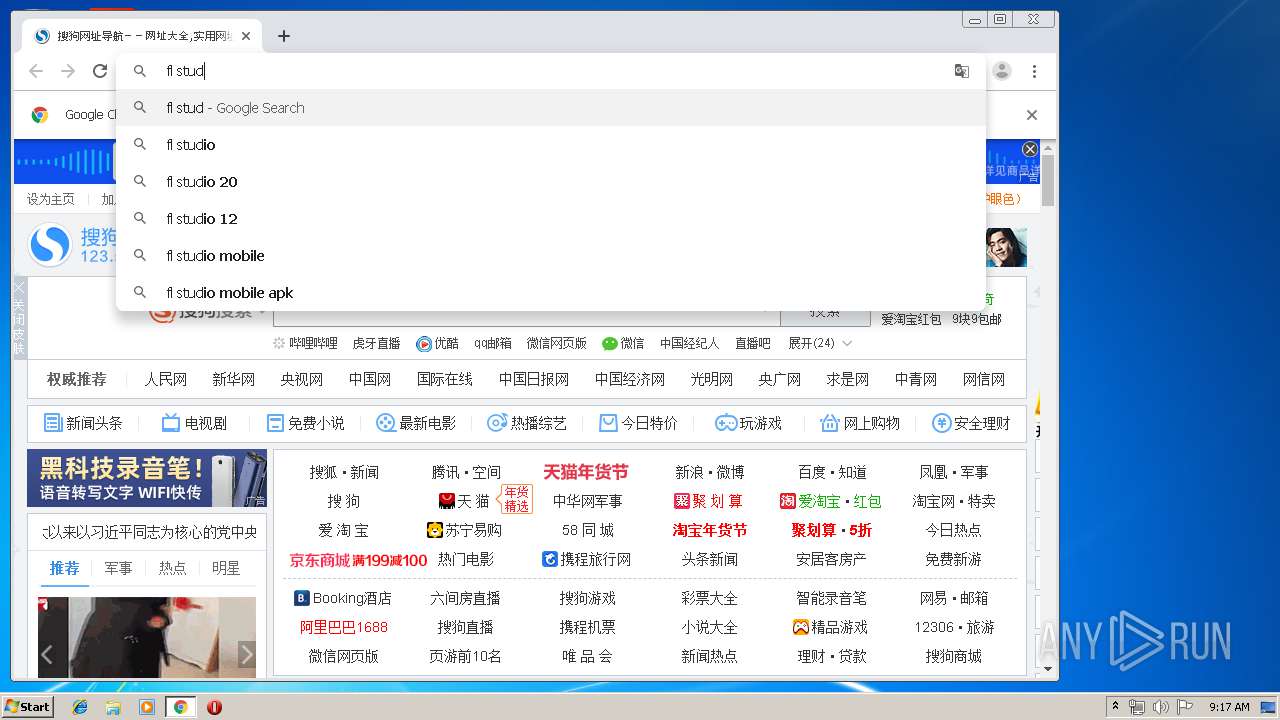
Task: Click into the address bar text field
Action: (x=550, y=71)
